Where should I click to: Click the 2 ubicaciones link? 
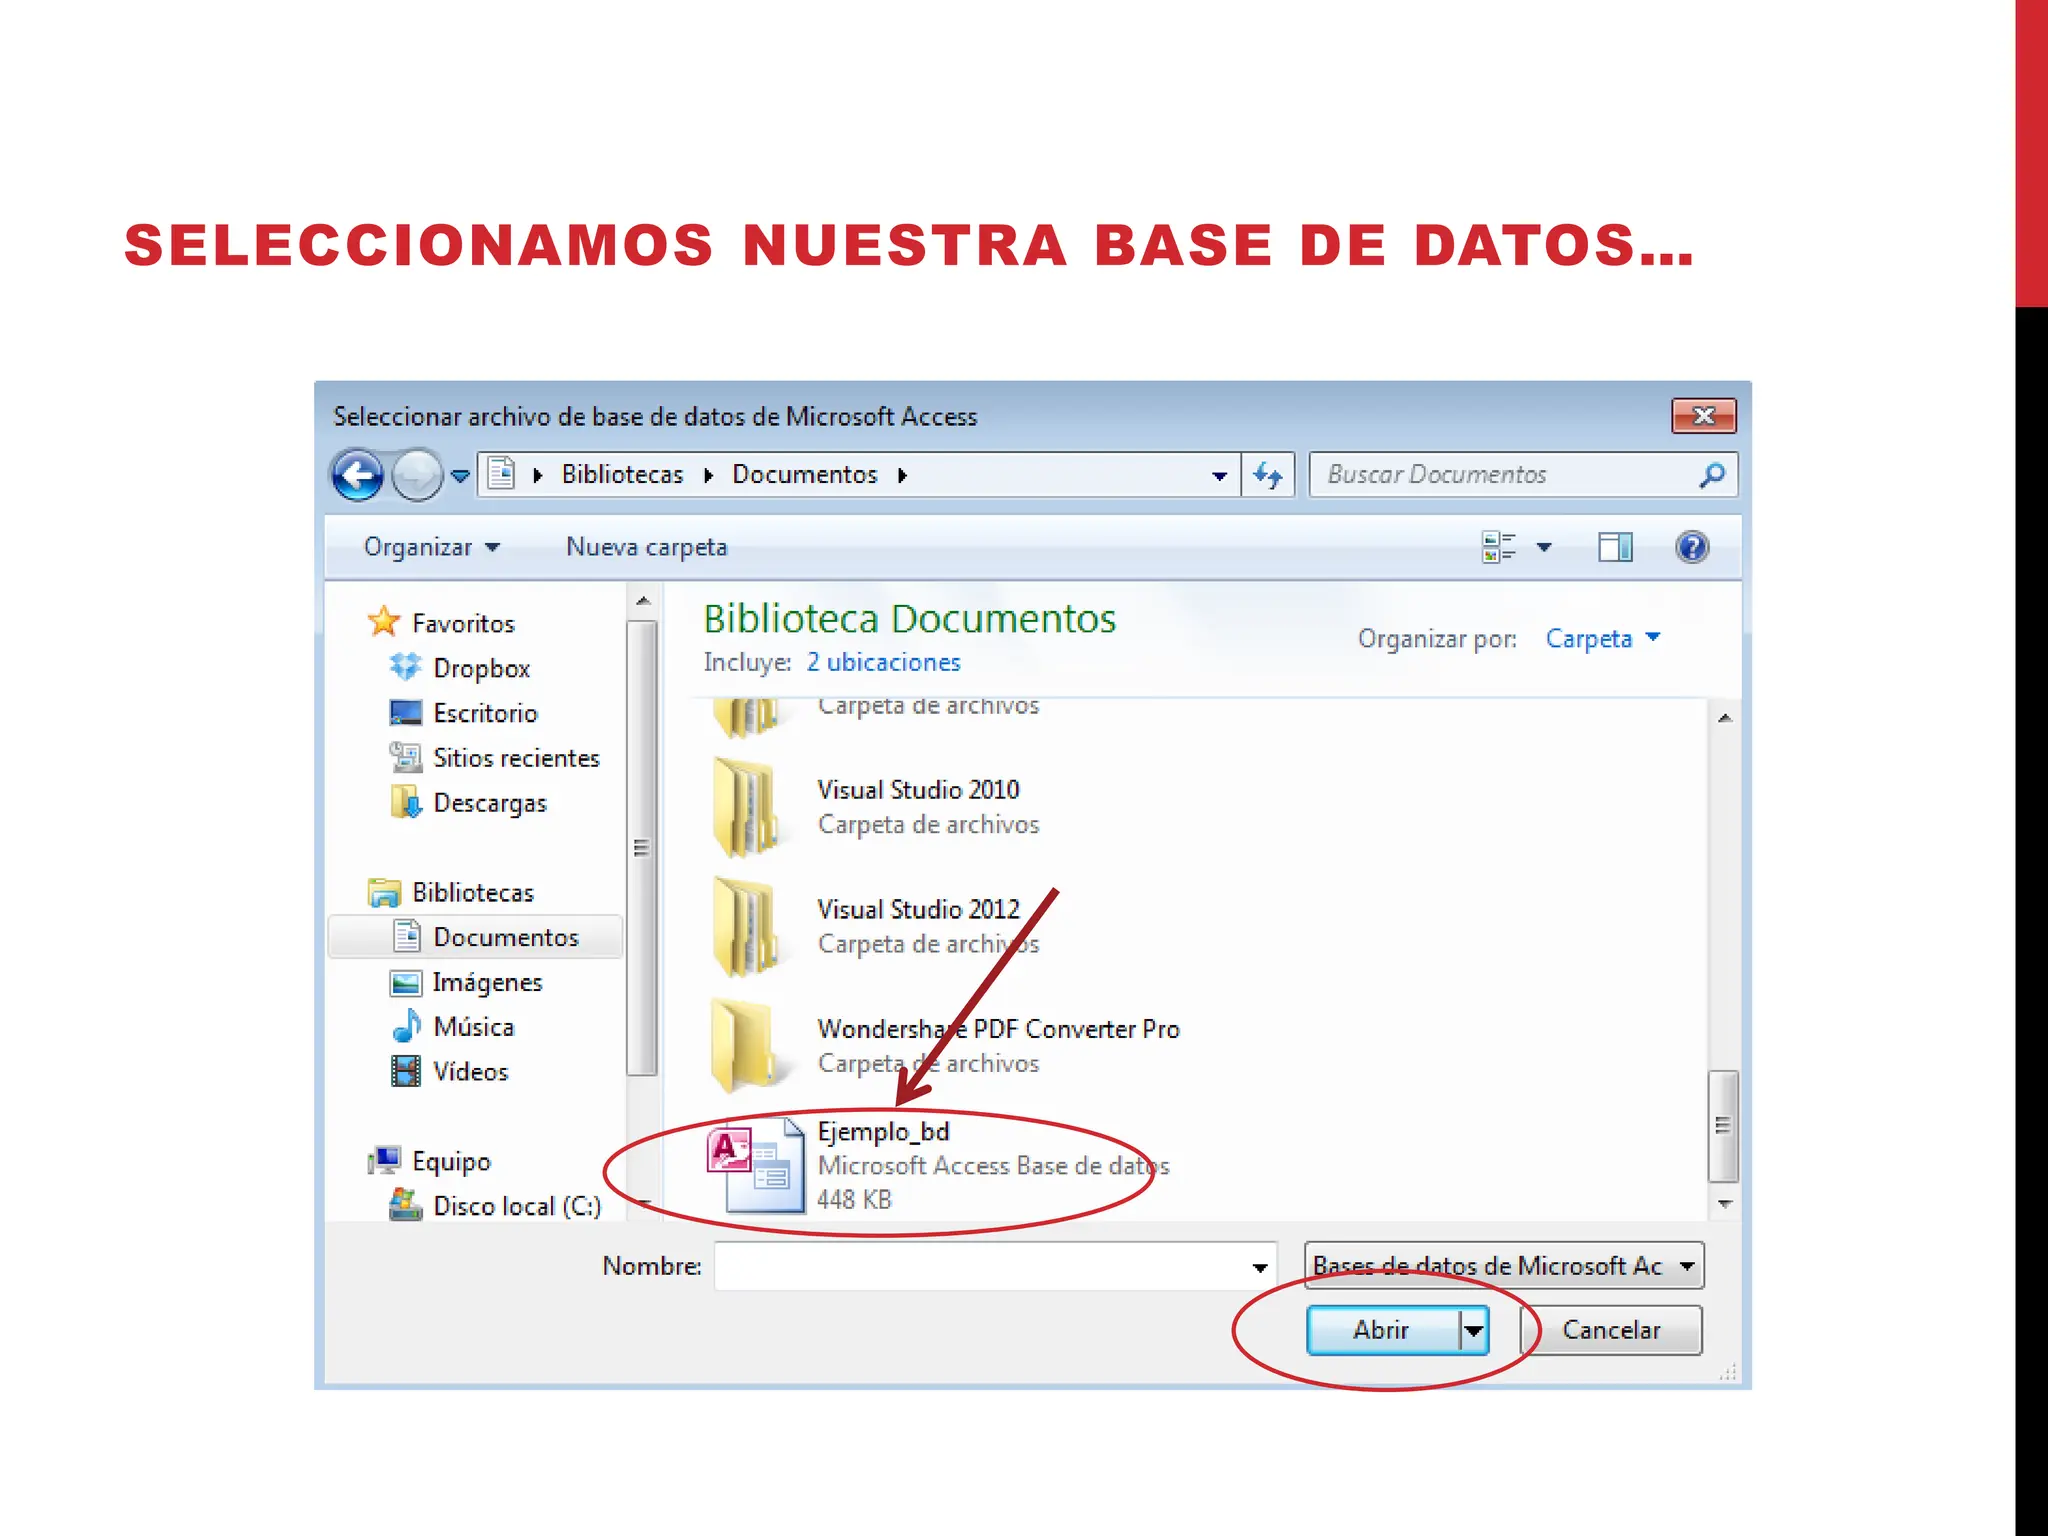[883, 662]
